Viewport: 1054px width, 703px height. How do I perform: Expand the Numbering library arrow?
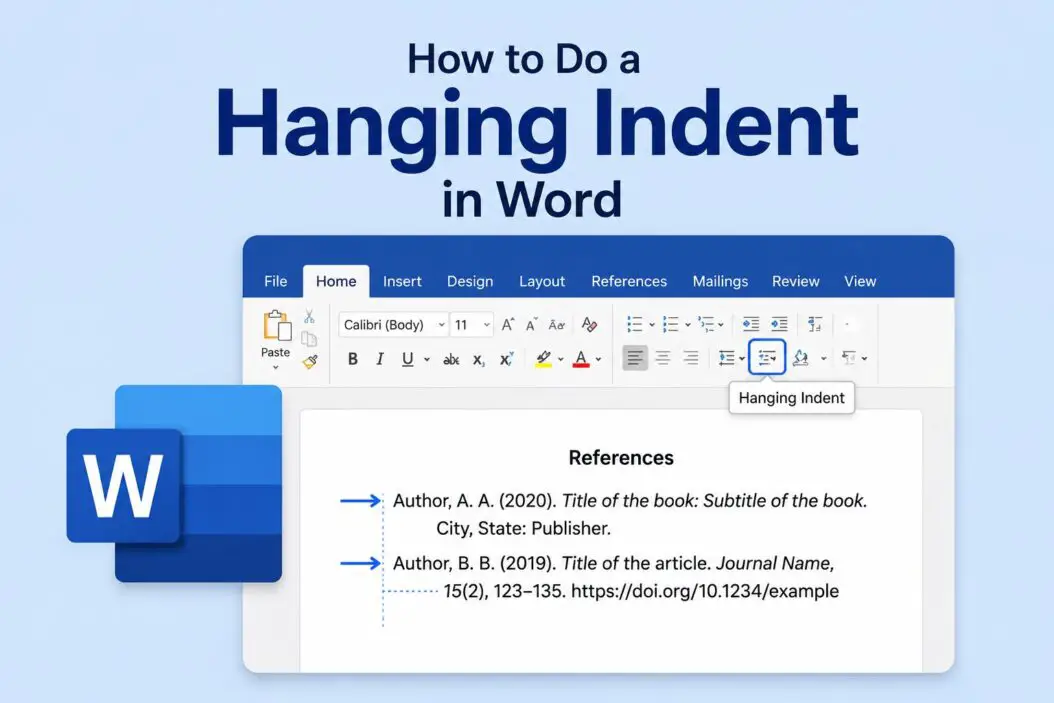688,325
